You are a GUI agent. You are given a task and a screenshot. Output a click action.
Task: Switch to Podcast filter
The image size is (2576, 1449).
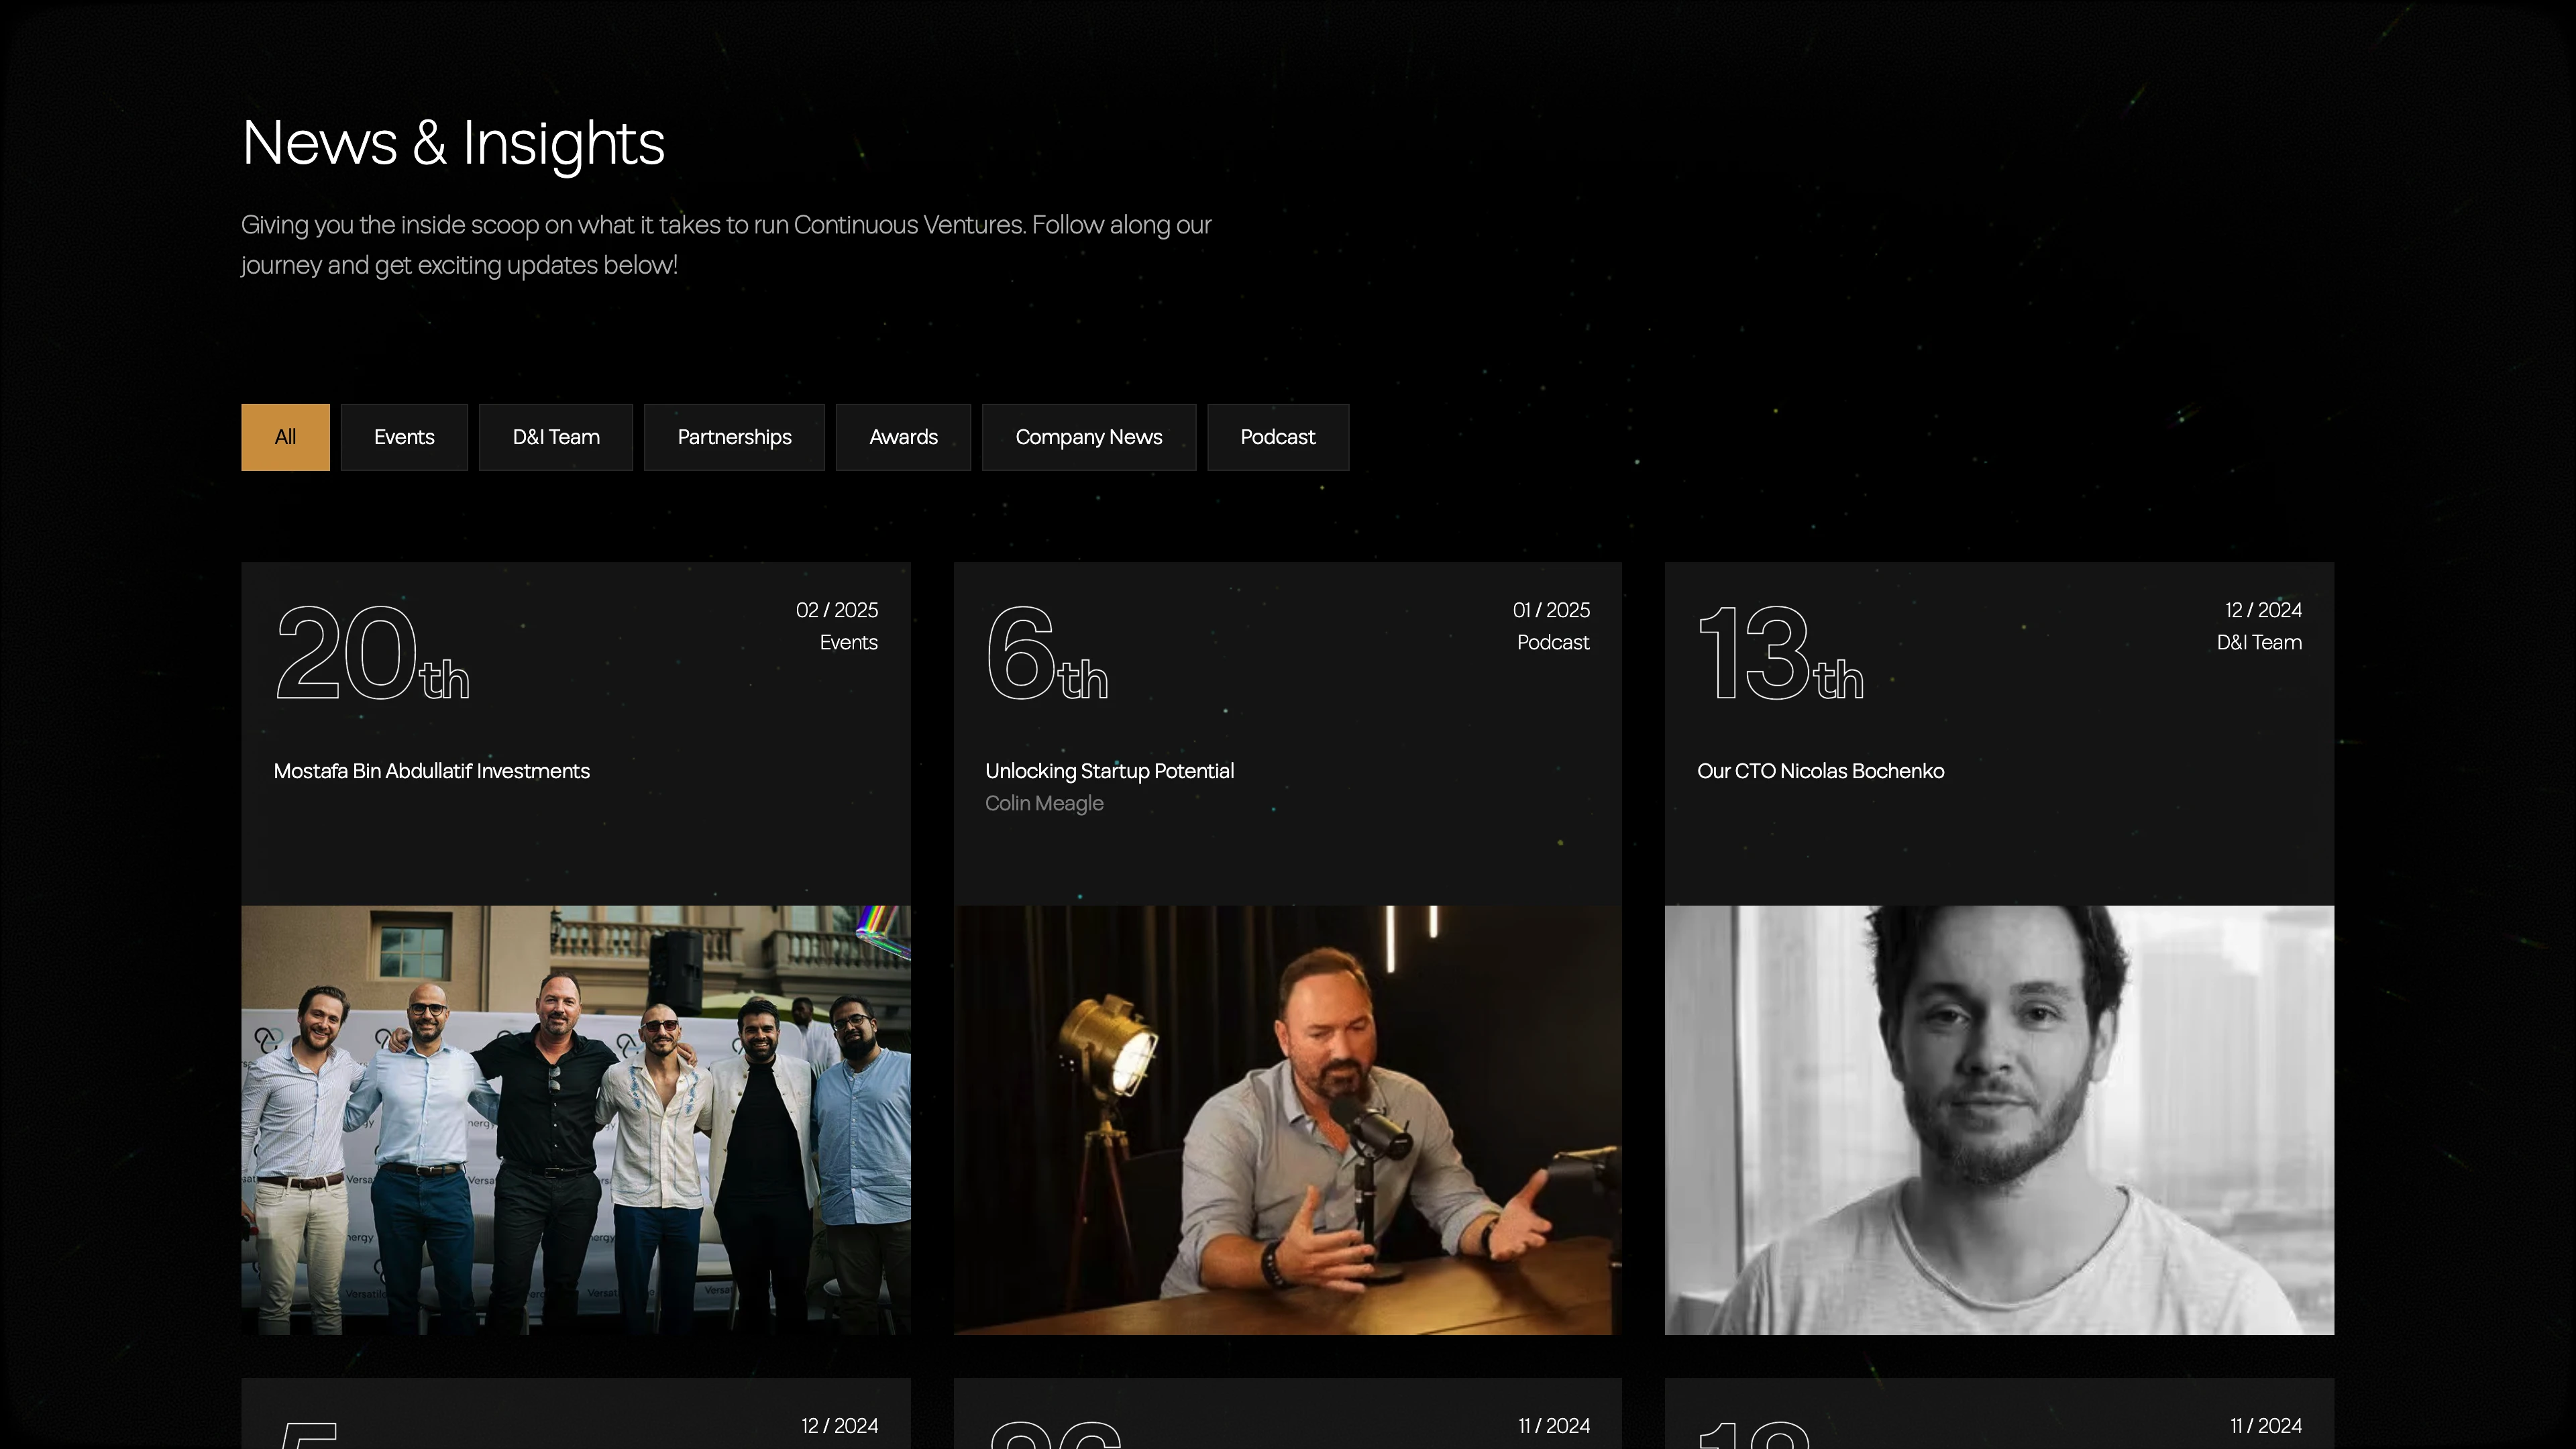click(x=1278, y=437)
